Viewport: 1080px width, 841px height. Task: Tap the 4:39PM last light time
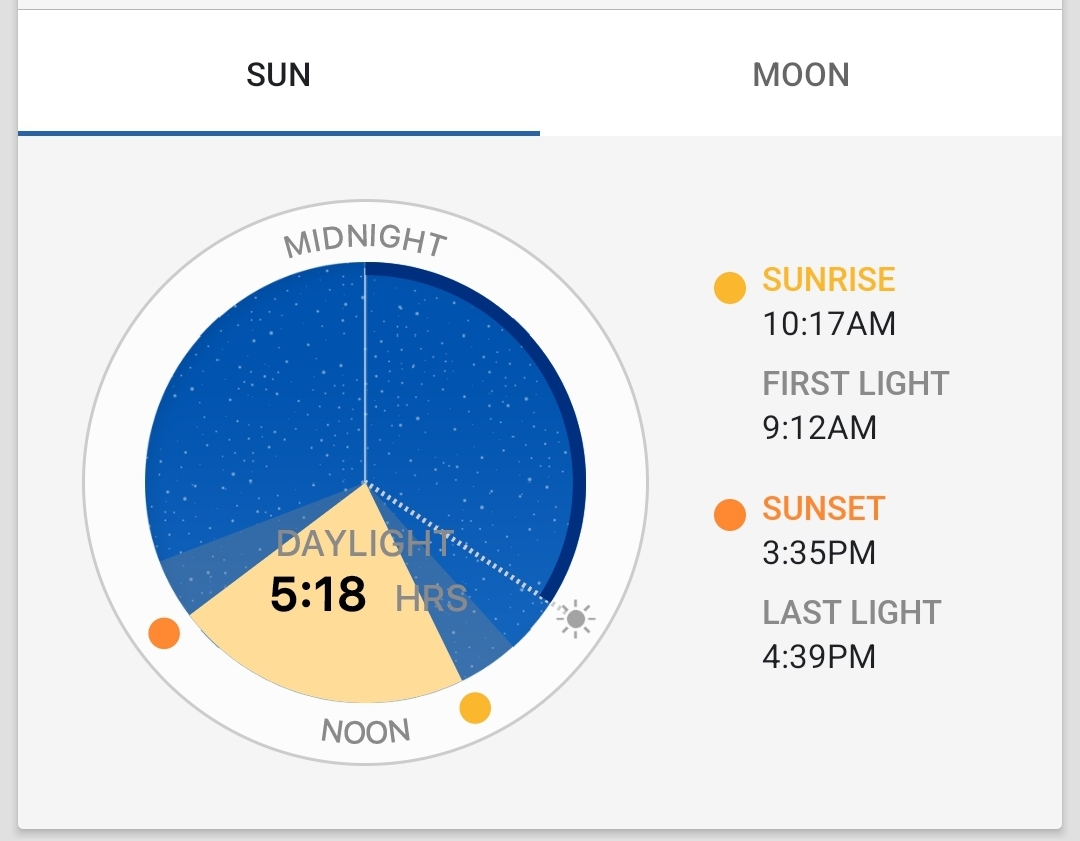click(819, 656)
